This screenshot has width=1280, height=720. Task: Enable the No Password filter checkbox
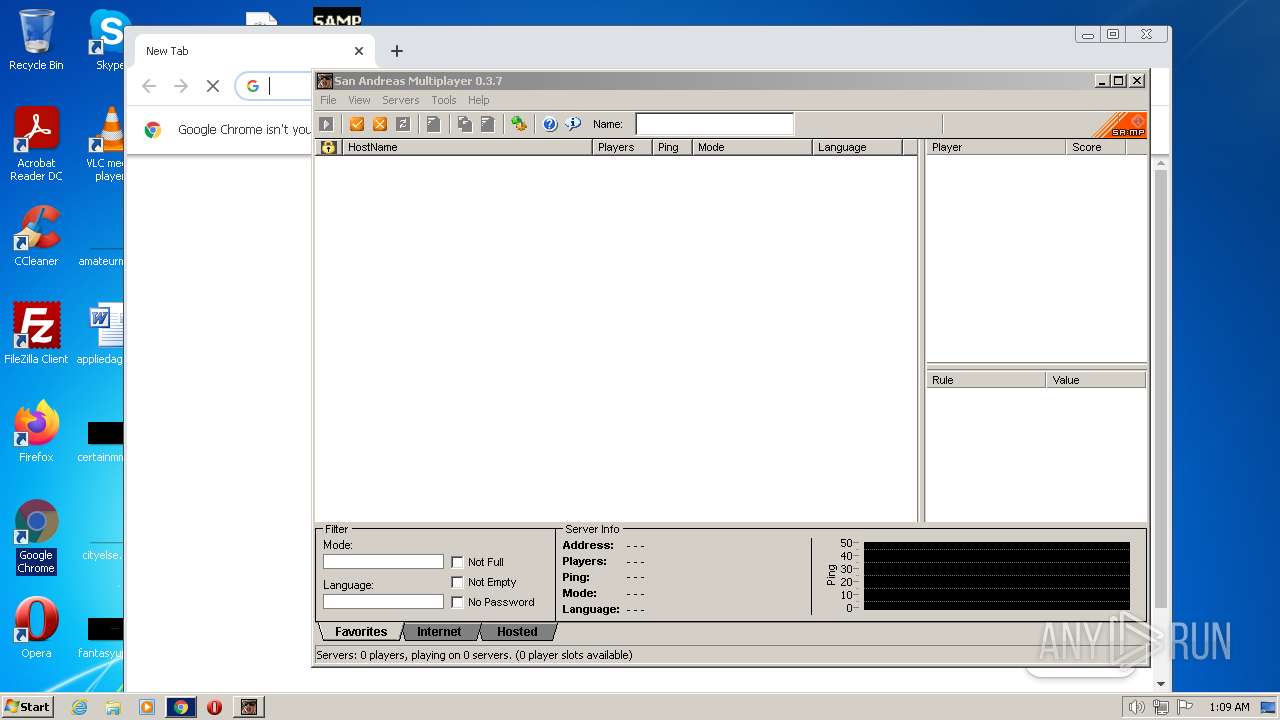click(458, 602)
